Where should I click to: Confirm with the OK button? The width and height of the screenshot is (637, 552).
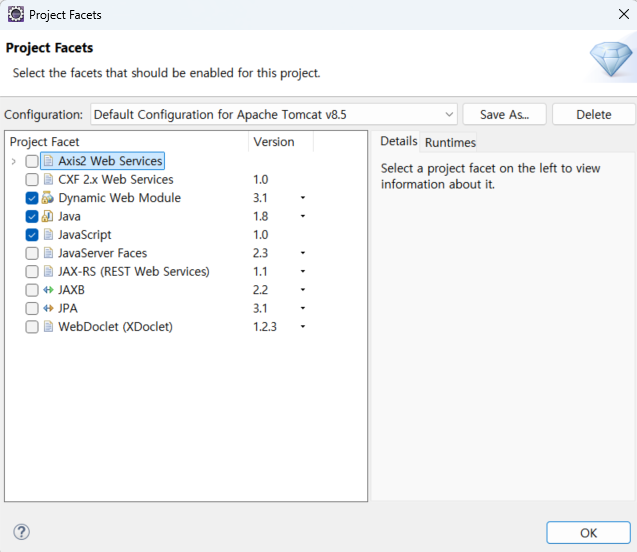click(588, 533)
